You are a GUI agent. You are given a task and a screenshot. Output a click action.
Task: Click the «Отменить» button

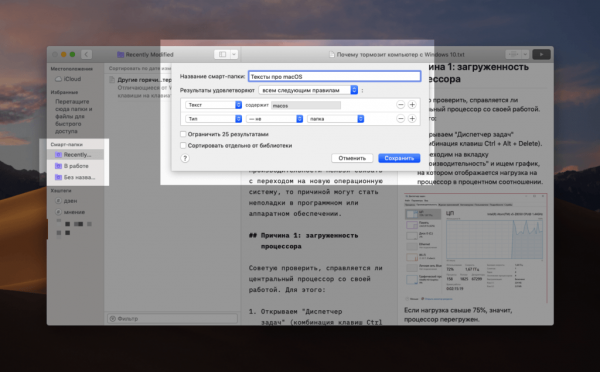coord(352,158)
